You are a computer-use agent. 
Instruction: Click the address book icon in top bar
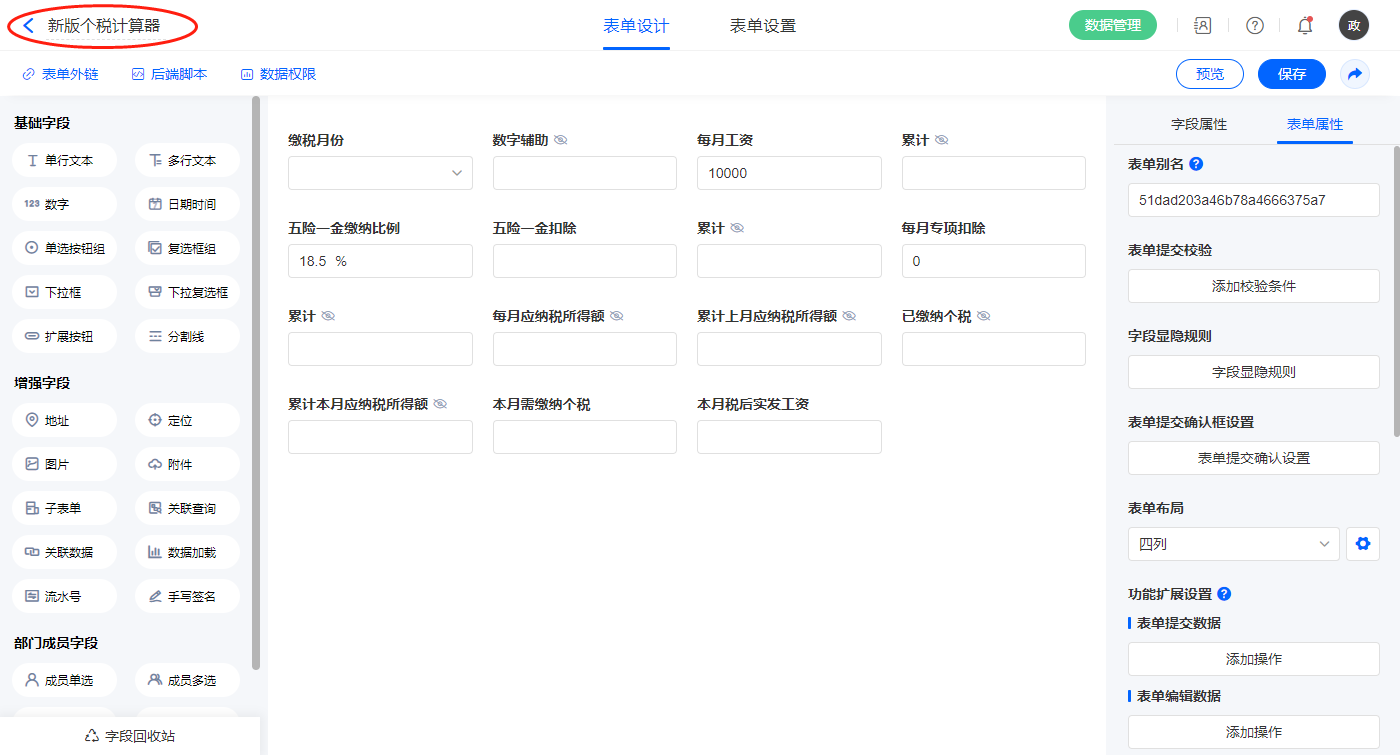pyautogui.click(x=1203, y=26)
